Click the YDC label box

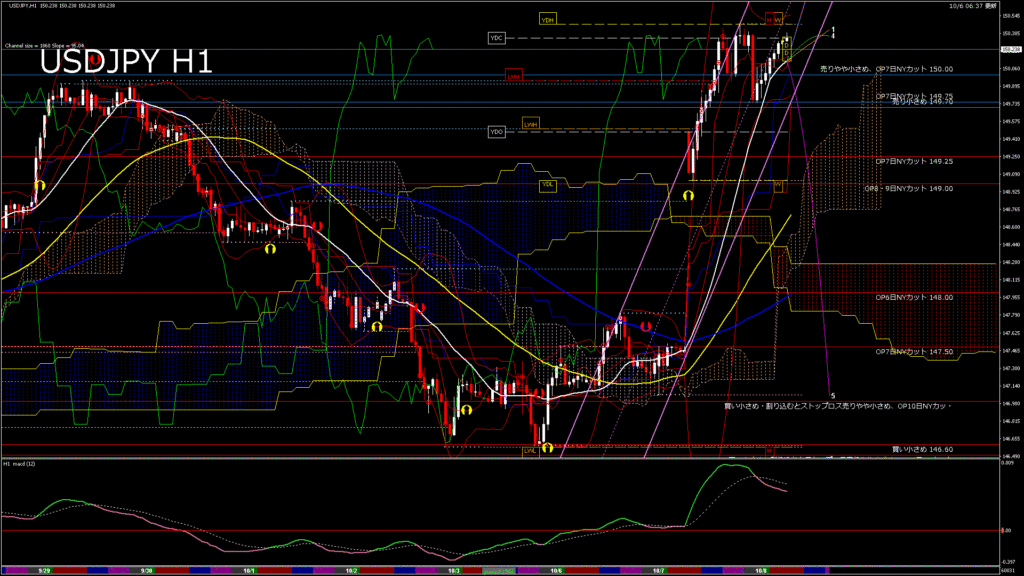[497, 38]
